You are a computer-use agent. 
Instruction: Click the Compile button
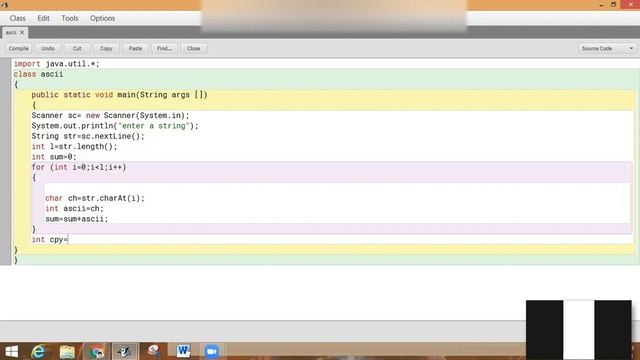[x=19, y=48]
